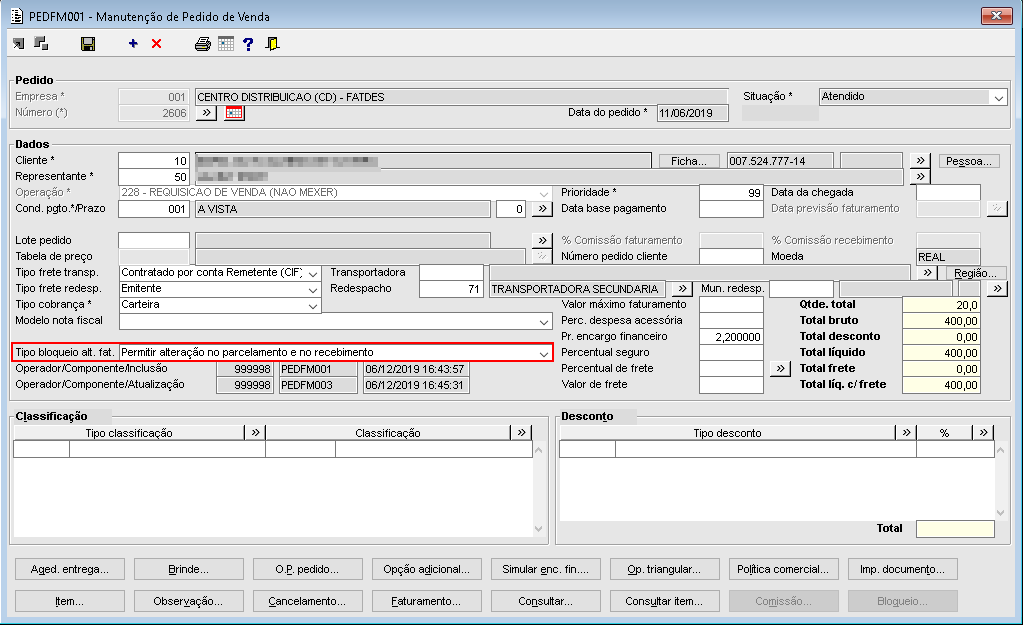
Task: Click the Cancelamento... button
Action: point(307,601)
